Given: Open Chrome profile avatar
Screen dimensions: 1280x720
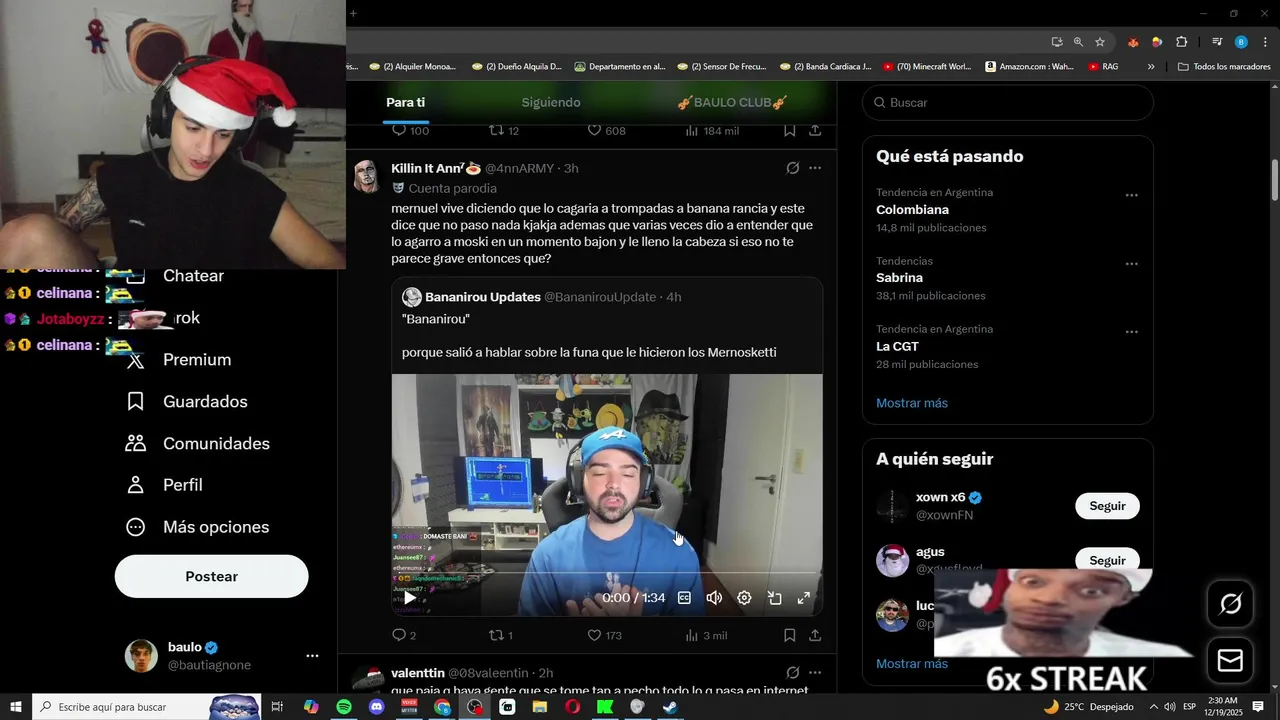Looking at the screenshot, I should coord(1241,42).
